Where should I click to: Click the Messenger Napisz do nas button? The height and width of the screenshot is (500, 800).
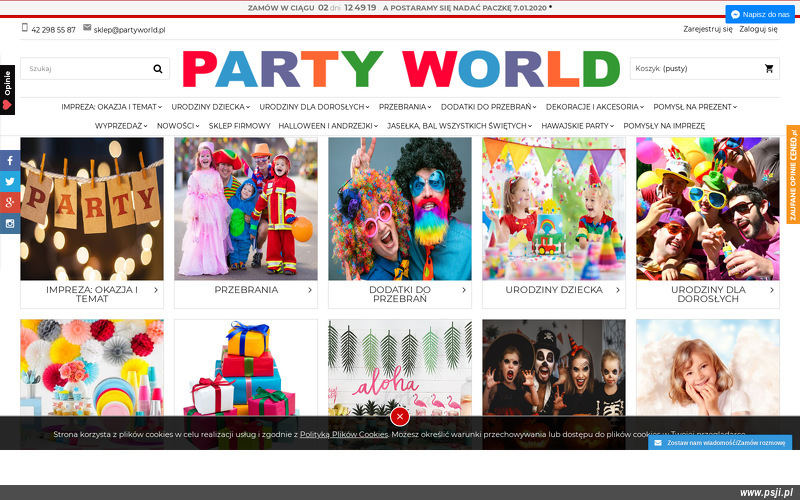coord(760,14)
